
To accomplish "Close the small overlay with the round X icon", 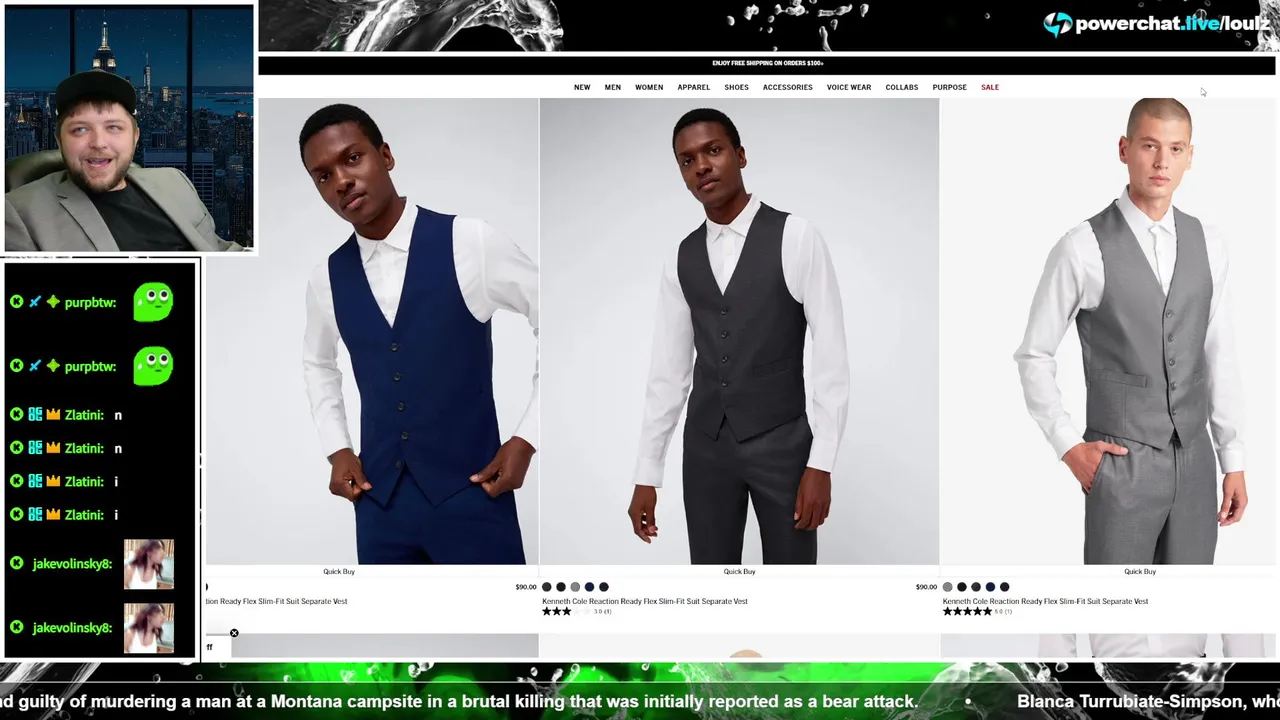I will (x=234, y=633).
